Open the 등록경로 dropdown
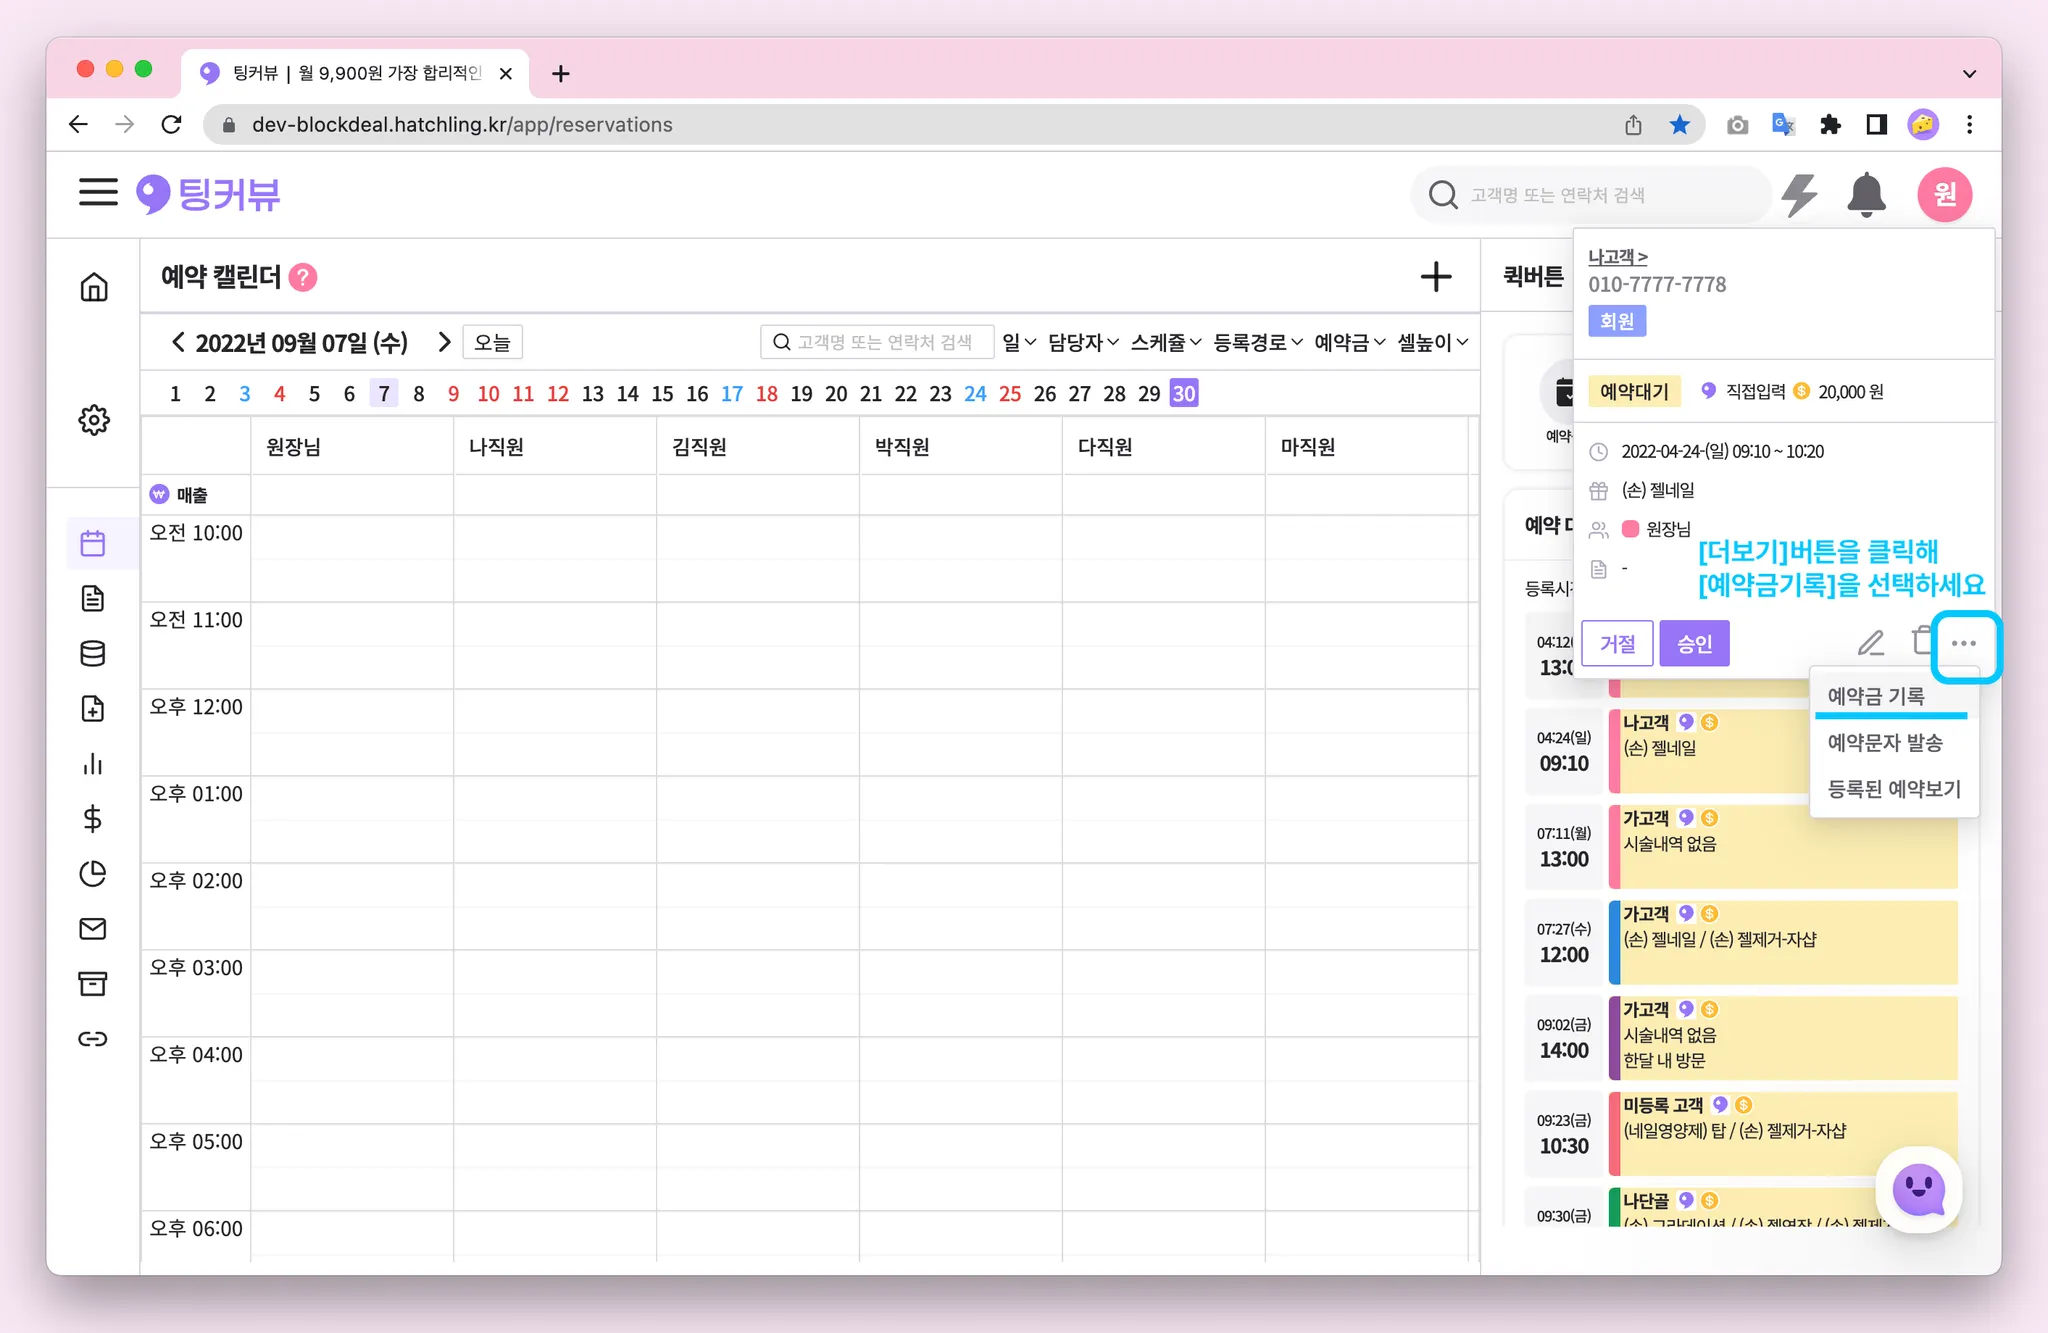Viewport: 2048px width, 1333px height. point(1258,342)
